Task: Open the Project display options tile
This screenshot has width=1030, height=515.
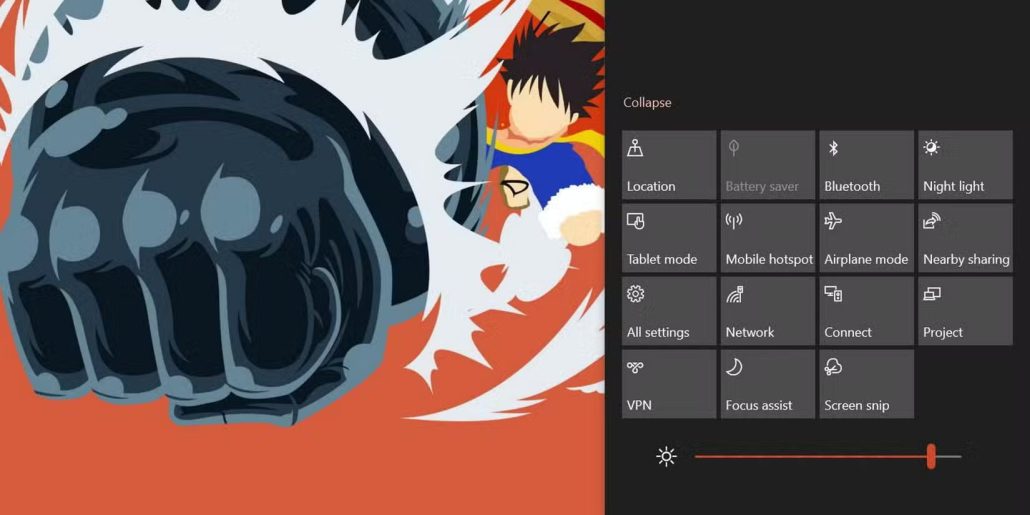Action: (x=965, y=311)
